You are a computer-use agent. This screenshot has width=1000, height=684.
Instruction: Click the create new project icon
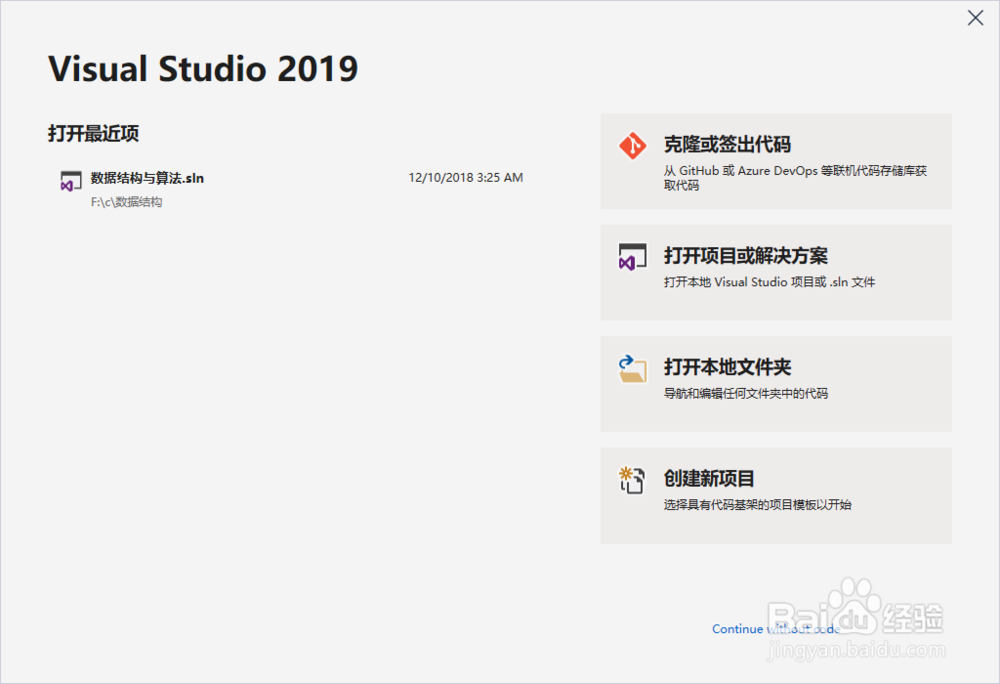pos(633,480)
